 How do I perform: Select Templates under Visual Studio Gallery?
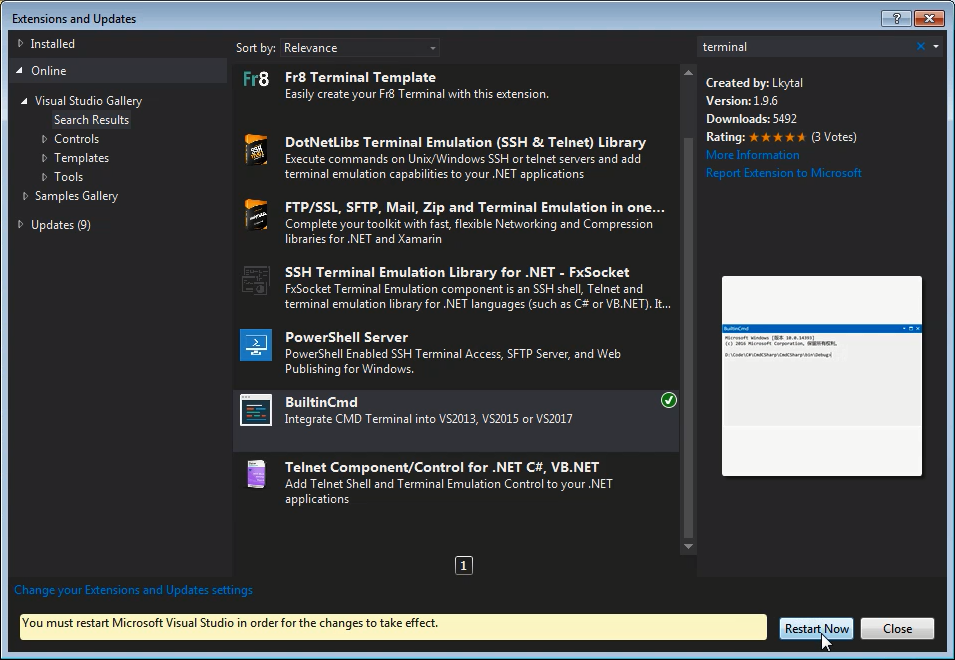(82, 158)
